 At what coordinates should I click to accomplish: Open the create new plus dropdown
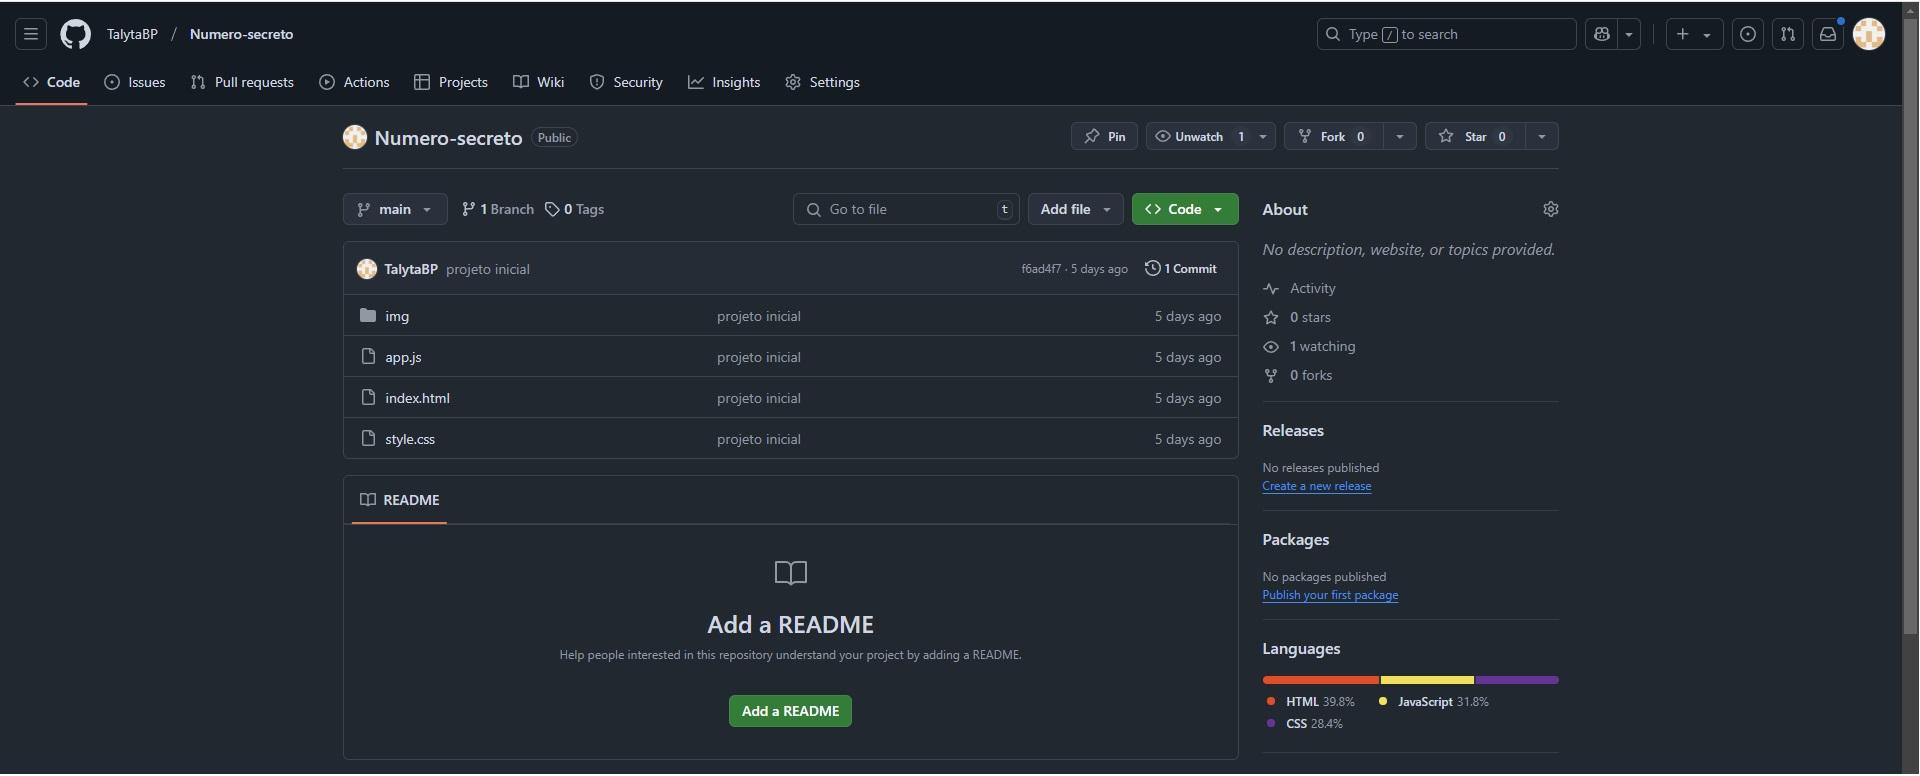(x=1694, y=34)
